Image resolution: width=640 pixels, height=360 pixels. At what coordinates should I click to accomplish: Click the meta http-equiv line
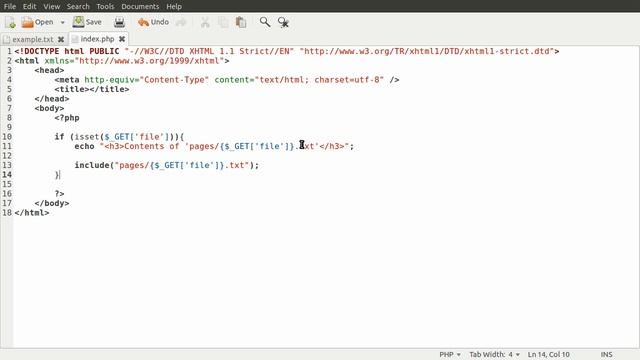(x=227, y=80)
